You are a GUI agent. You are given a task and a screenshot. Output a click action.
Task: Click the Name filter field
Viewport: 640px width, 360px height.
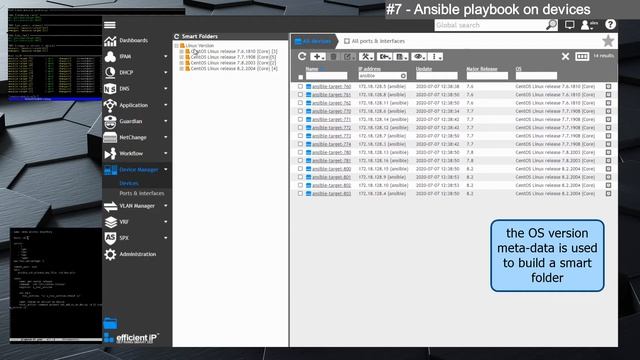point(327,76)
